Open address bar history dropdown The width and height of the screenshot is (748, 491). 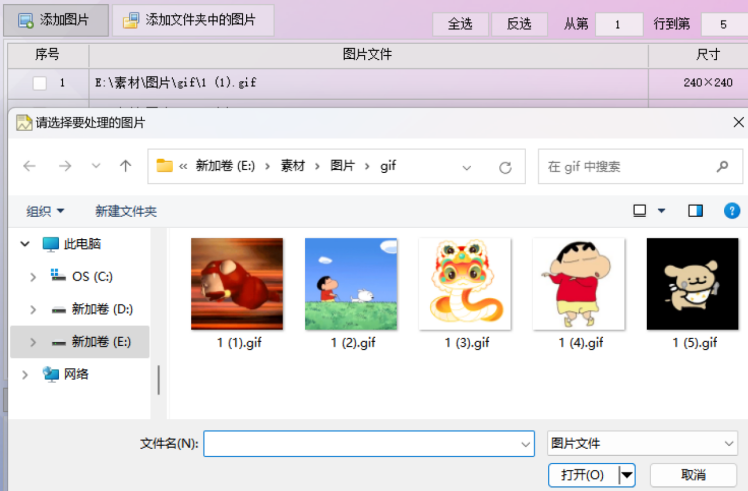click(x=467, y=167)
